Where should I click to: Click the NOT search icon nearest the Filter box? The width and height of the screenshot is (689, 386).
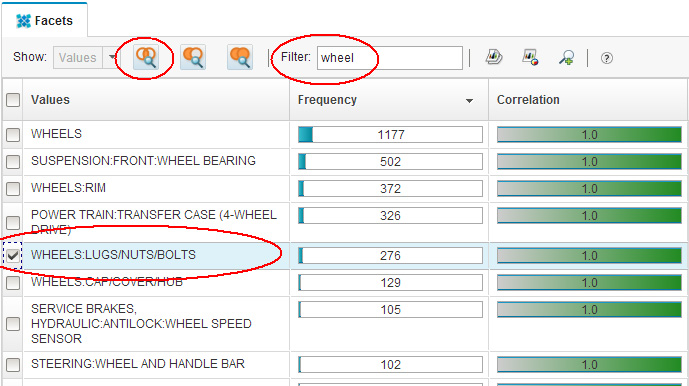(x=240, y=57)
